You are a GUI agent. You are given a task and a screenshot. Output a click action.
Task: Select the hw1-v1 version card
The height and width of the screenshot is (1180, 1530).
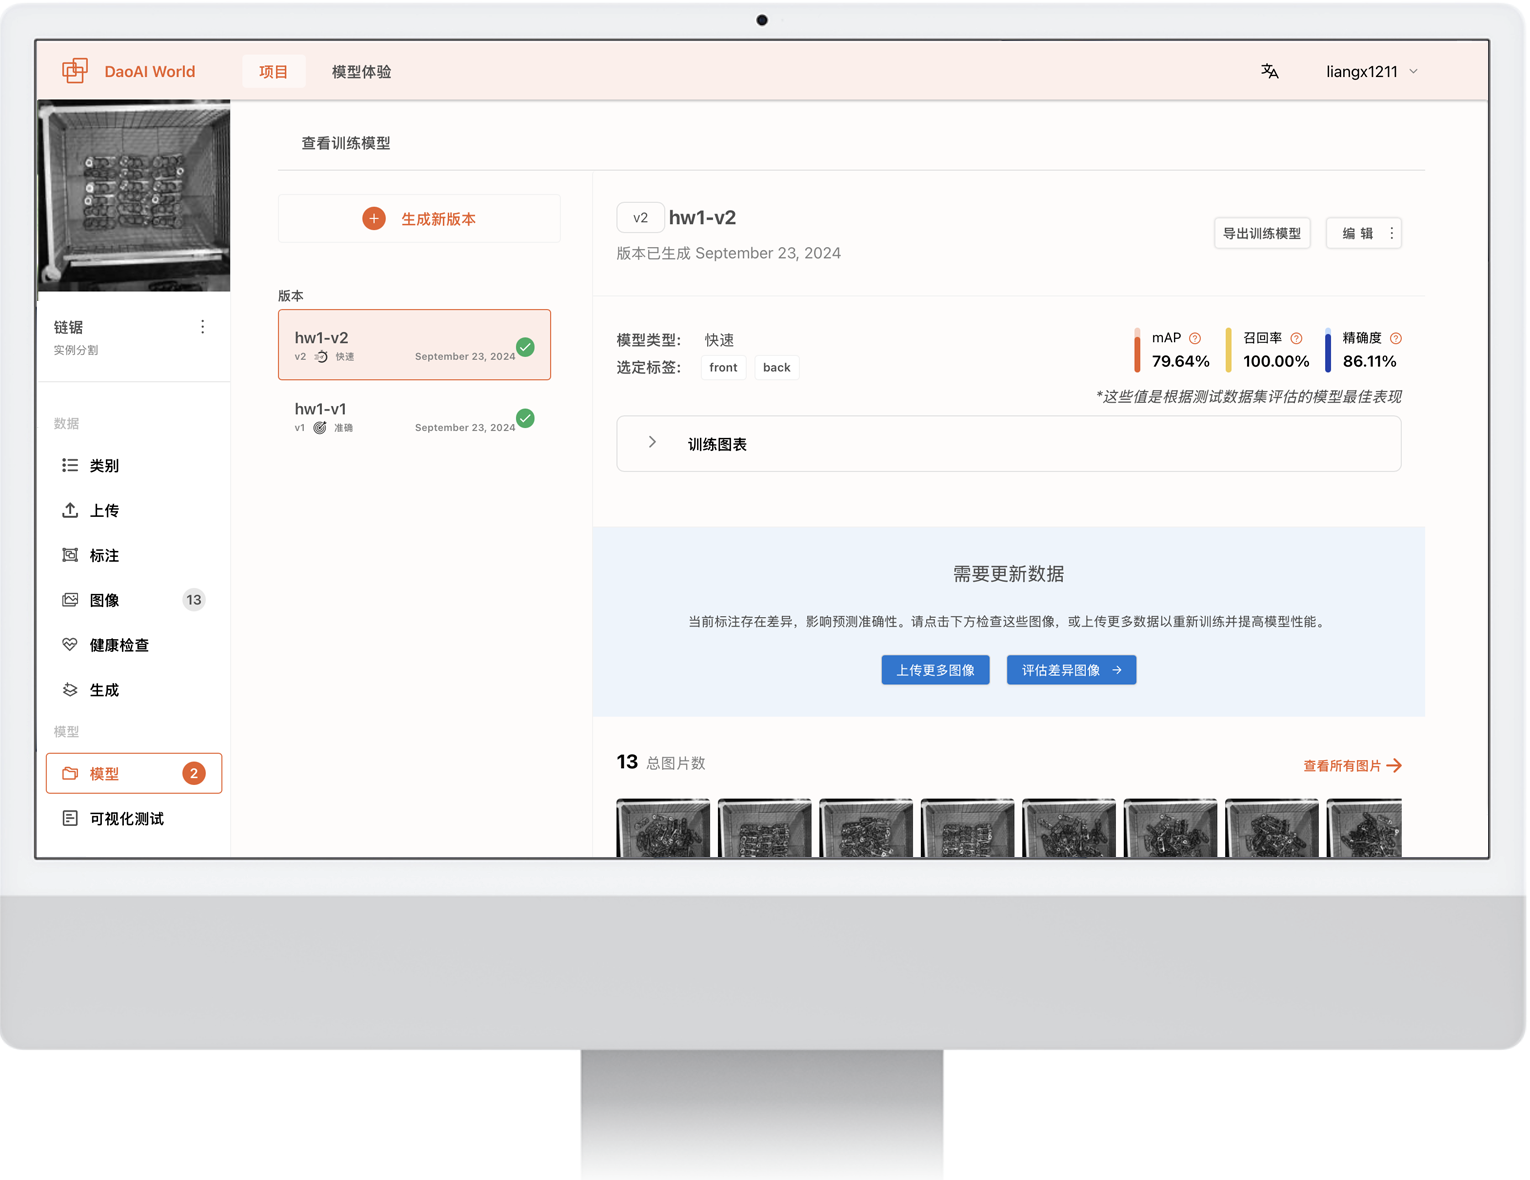(x=414, y=417)
